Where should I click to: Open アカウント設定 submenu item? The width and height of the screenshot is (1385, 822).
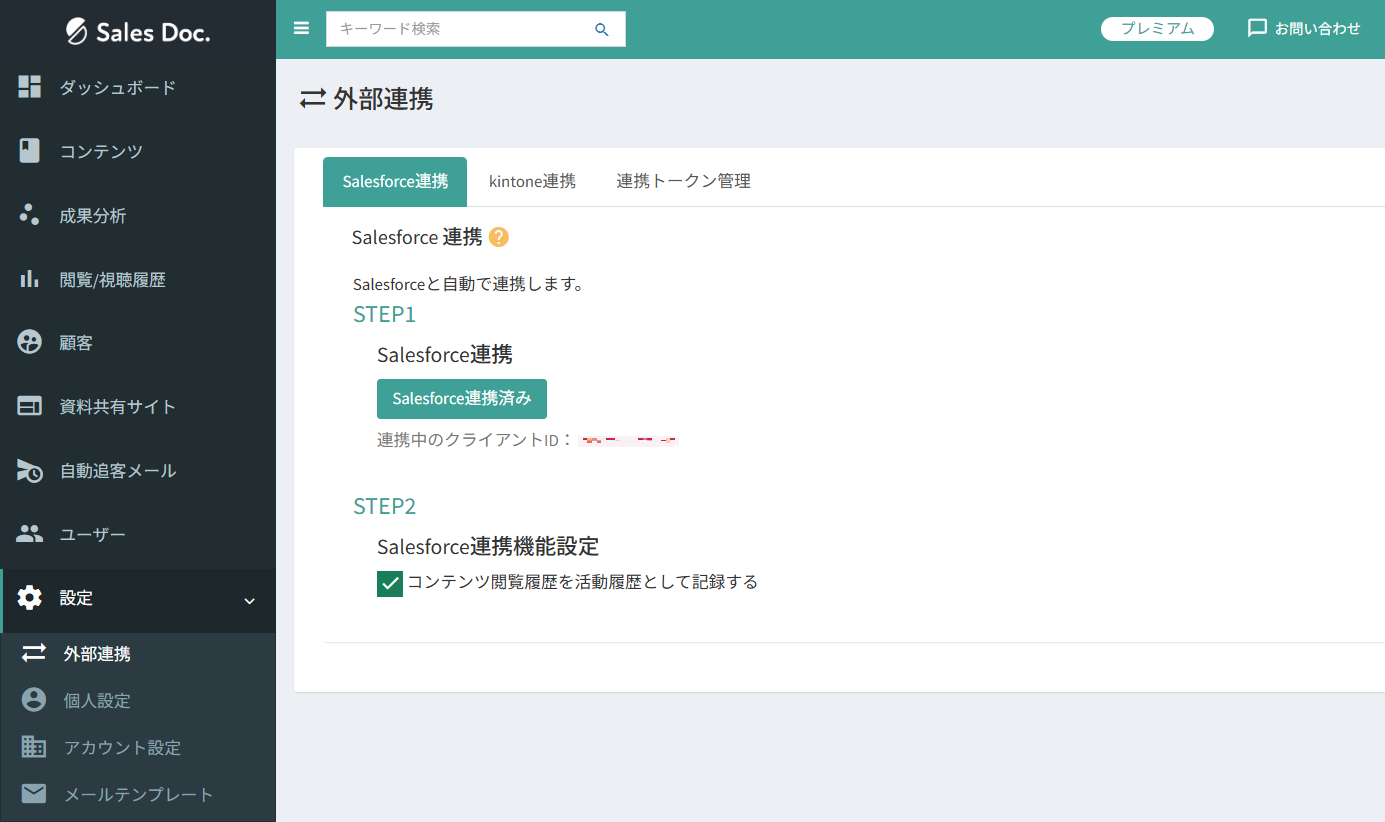pyautogui.click(x=122, y=748)
